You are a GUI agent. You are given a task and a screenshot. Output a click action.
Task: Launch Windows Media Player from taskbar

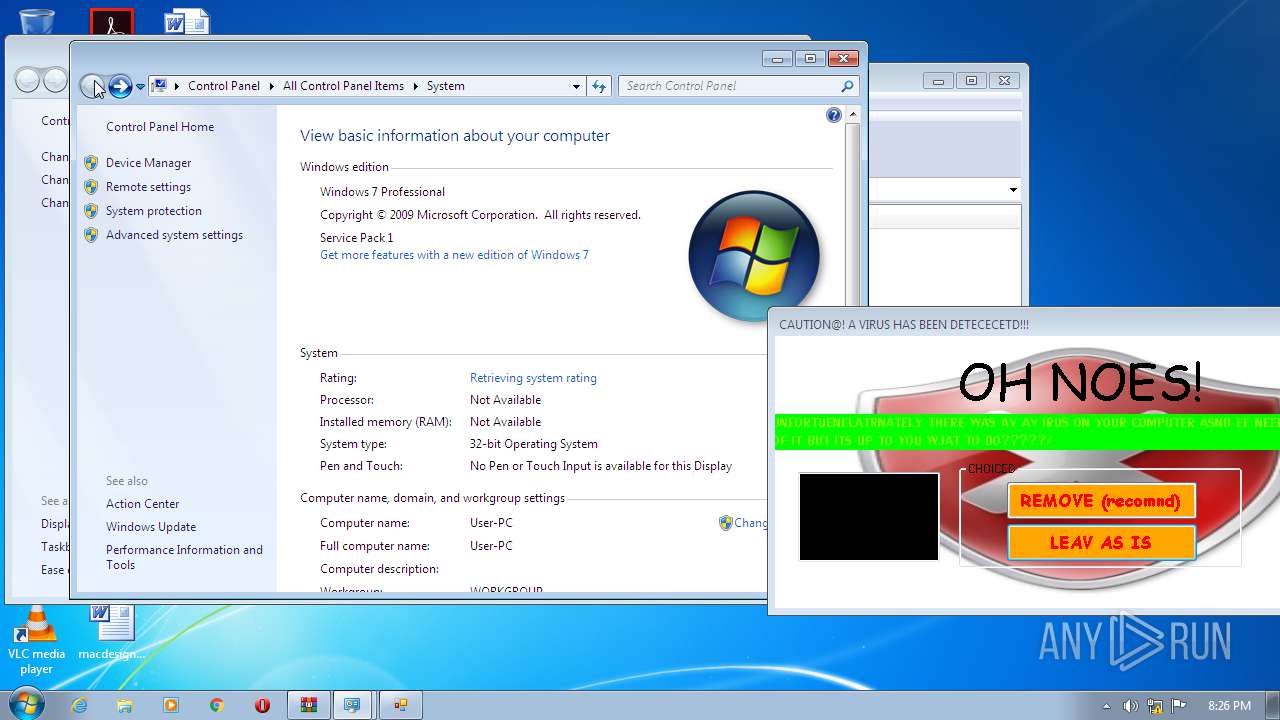(171, 705)
